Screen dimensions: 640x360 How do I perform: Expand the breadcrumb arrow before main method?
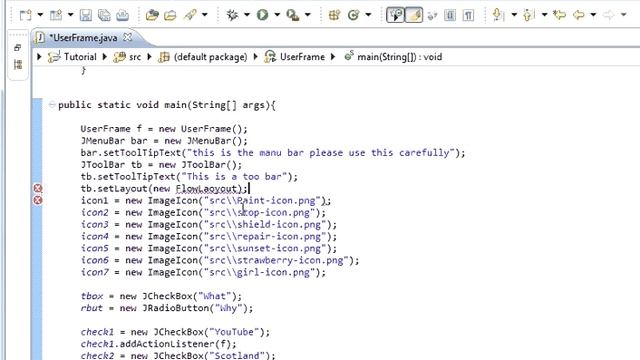[x=333, y=57]
